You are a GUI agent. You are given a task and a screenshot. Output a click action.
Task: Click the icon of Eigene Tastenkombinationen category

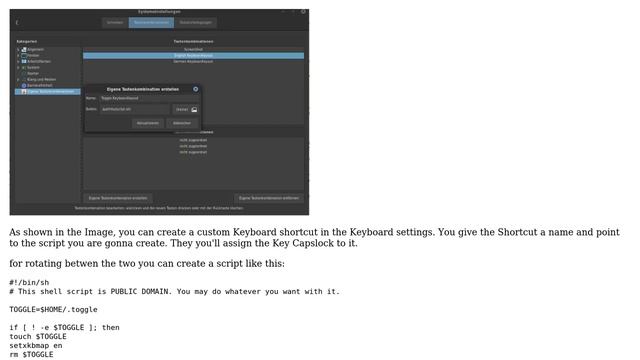pyautogui.click(x=24, y=91)
